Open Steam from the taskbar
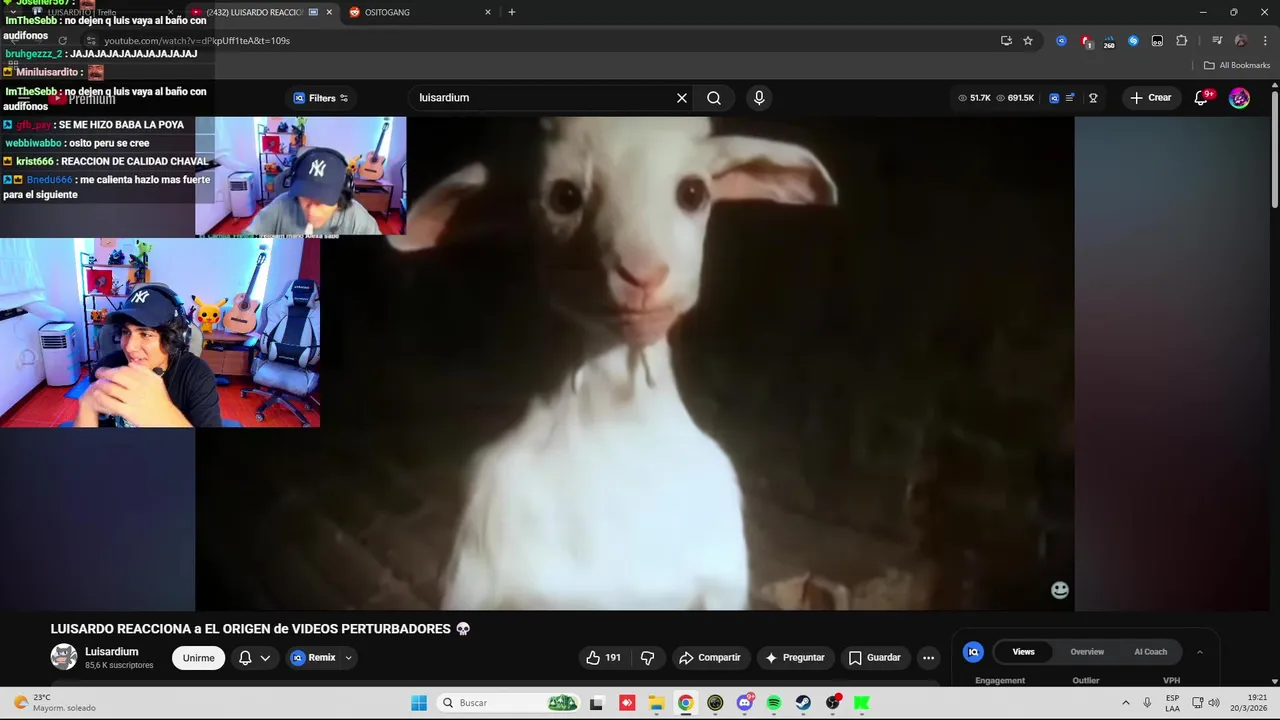The height and width of the screenshot is (720, 1280). point(803,703)
